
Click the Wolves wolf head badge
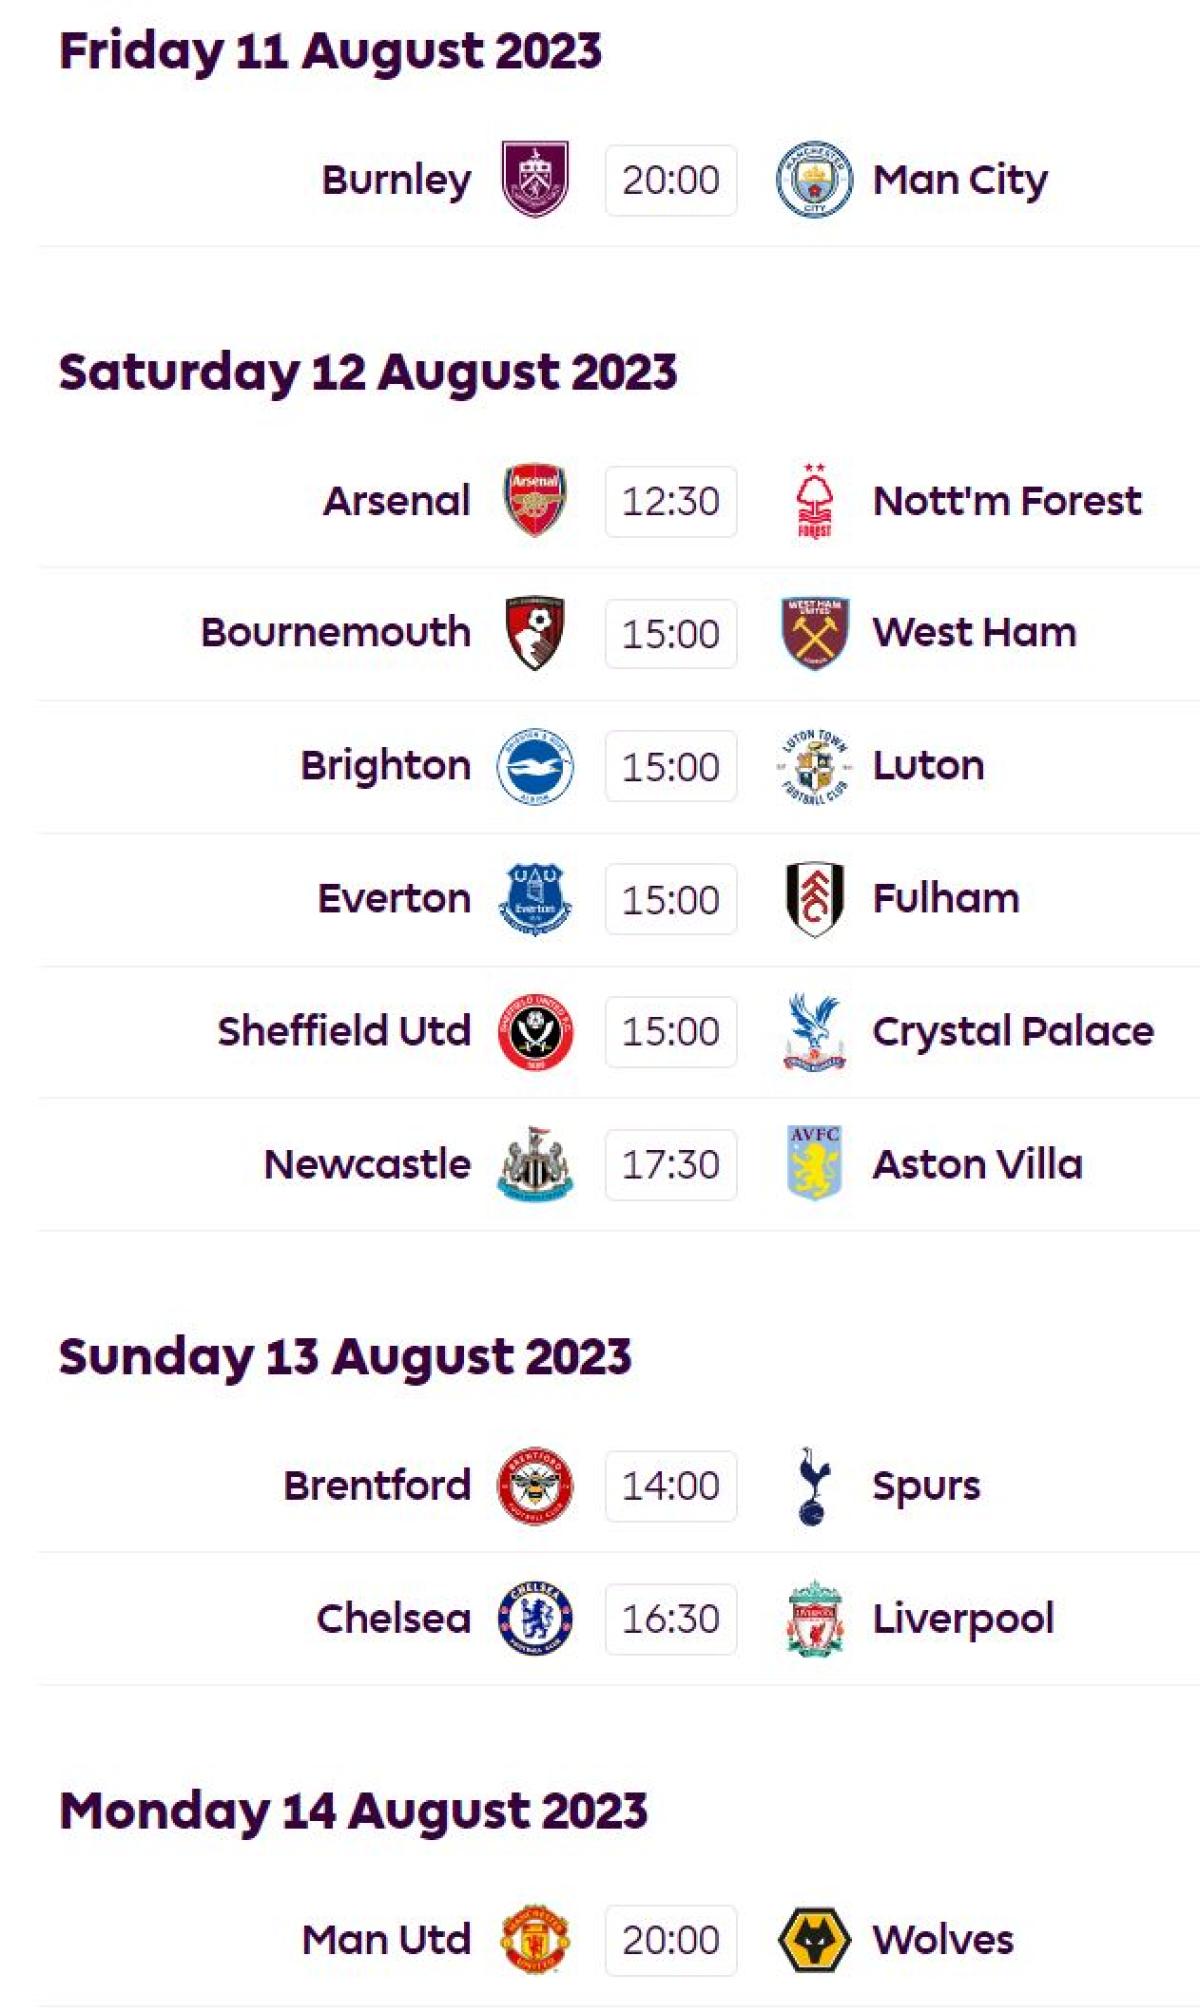[x=814, y=1940]
